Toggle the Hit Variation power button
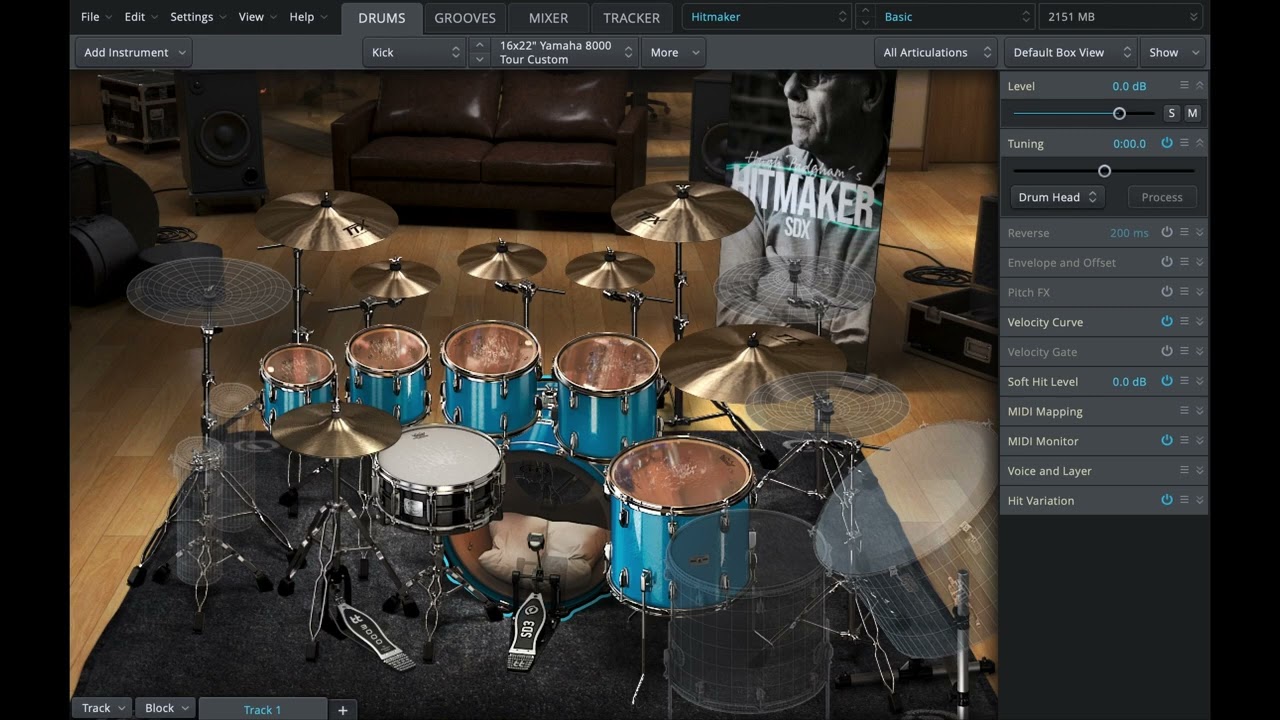 [1167, 500]
